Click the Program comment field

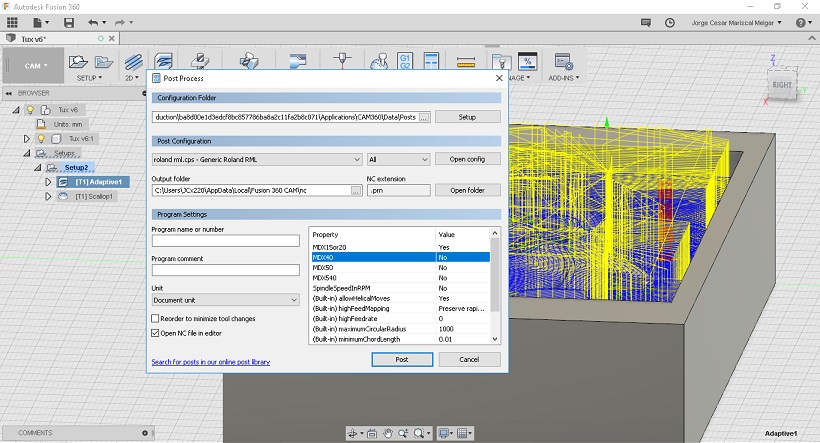(225, 270)
